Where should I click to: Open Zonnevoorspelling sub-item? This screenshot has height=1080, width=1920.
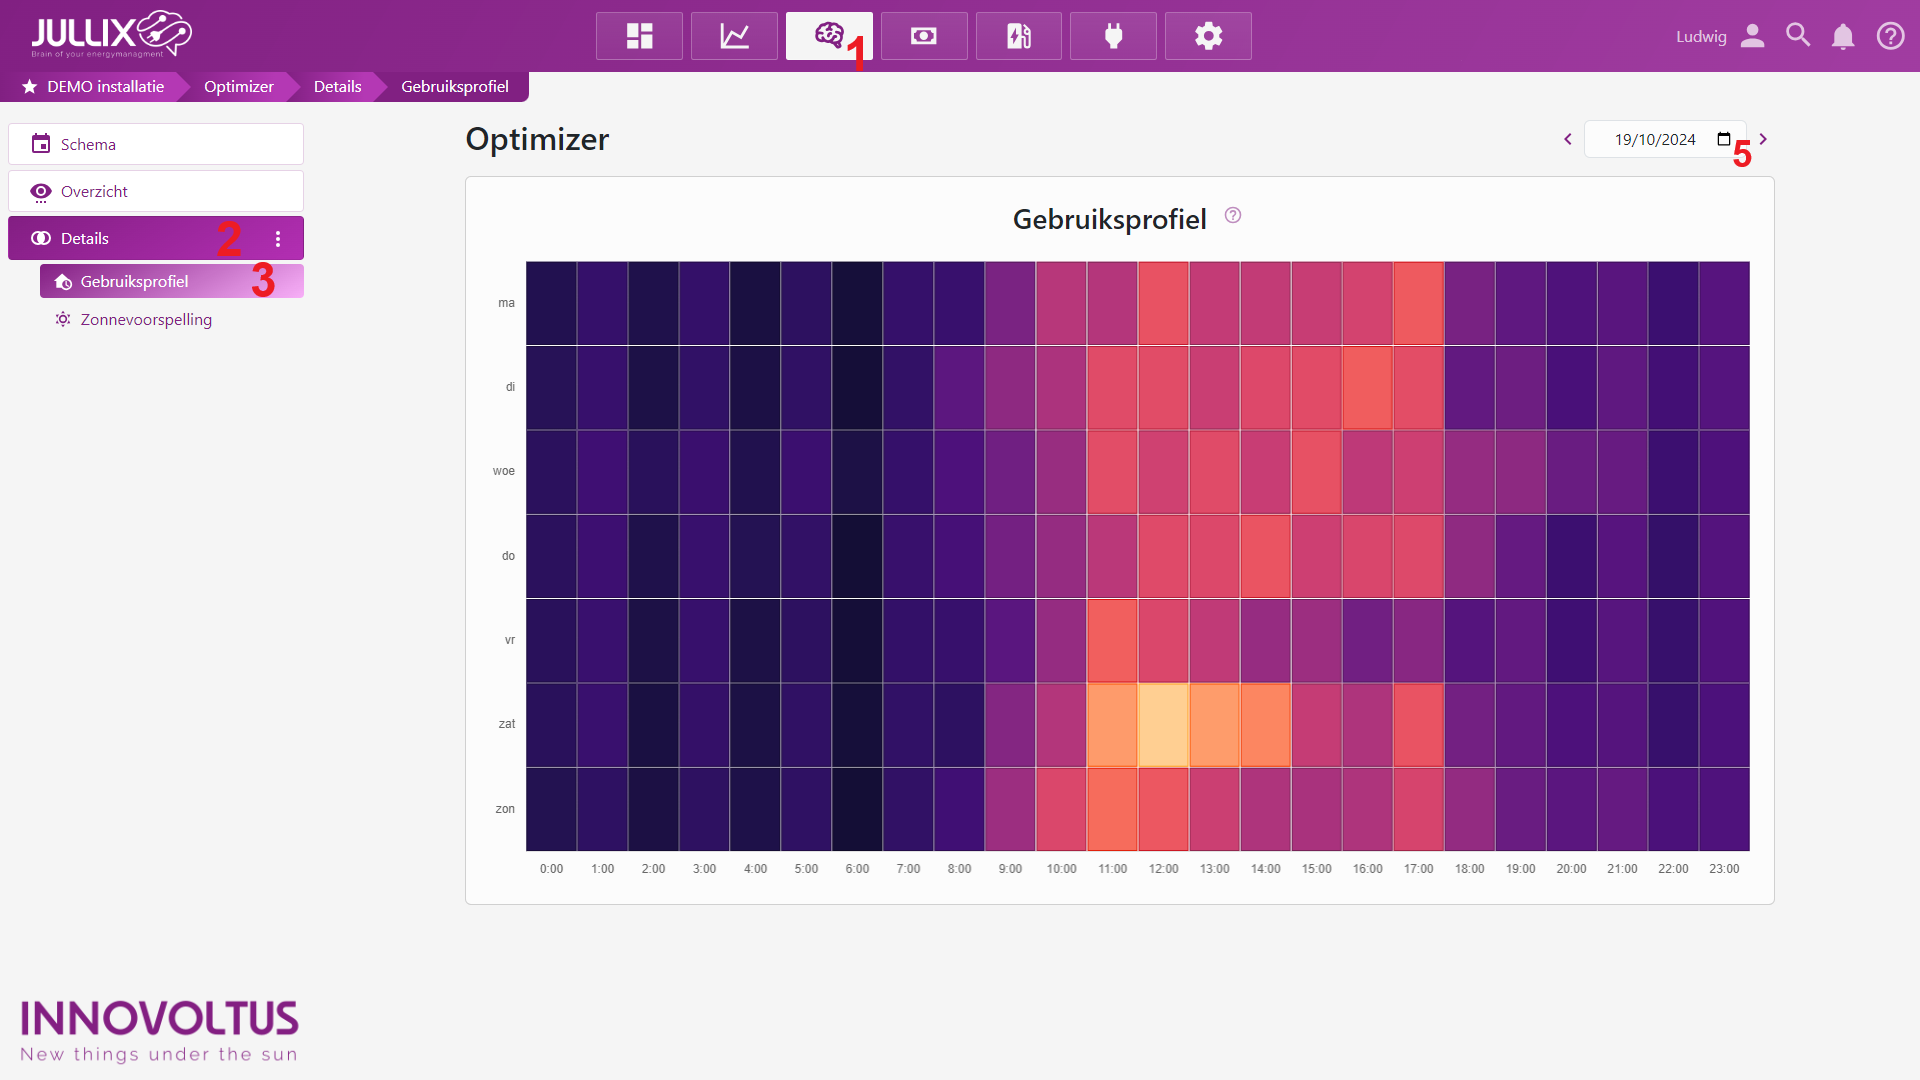(x=146, y=320)
